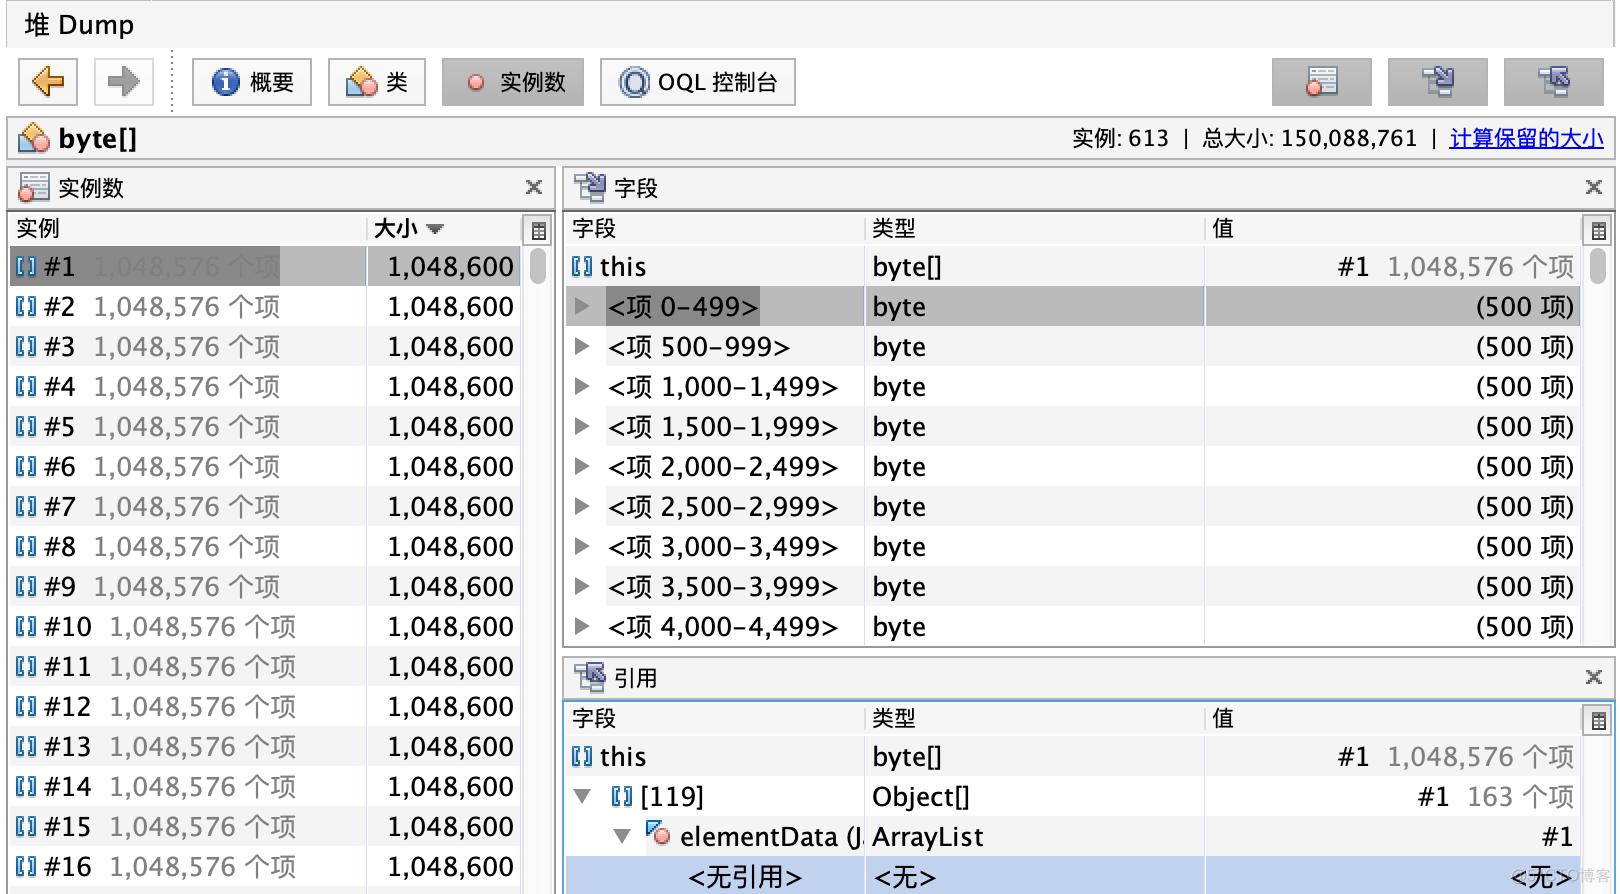Select instance #16 row
Screen dimensions: 1620x894
265,867
